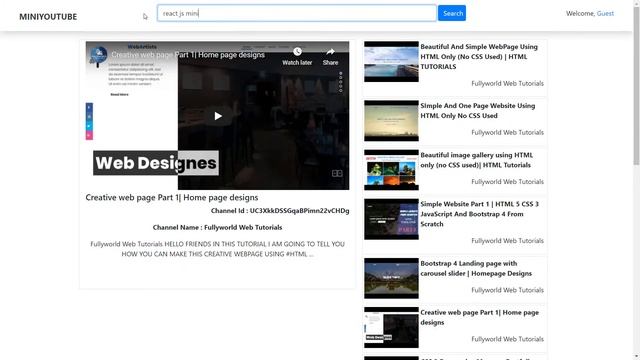The width and height of the screenshot is (640, 360).
Task: Click the Search button
Action: pos(452,13)
